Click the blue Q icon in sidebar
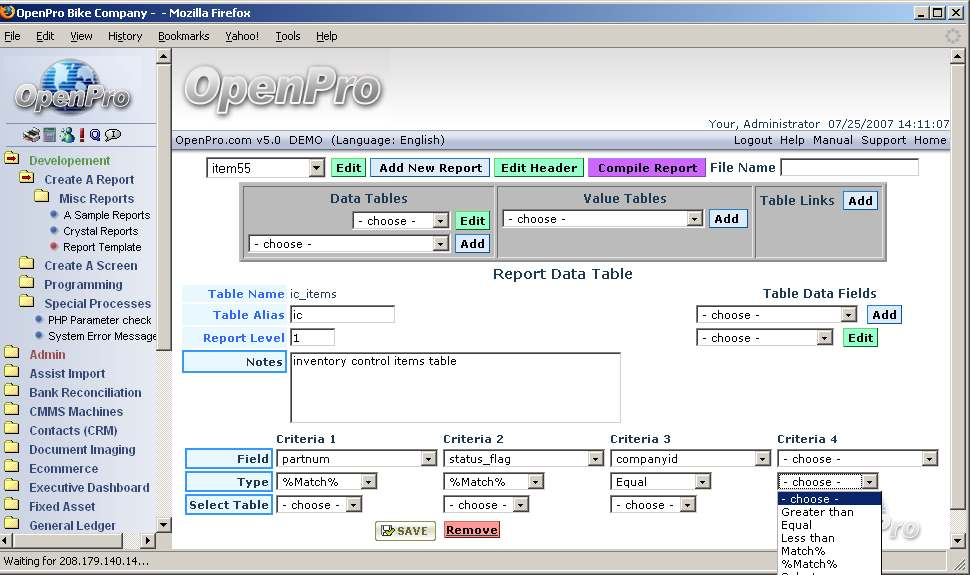This screenshot has width=970, height=575. click(95, 135)
